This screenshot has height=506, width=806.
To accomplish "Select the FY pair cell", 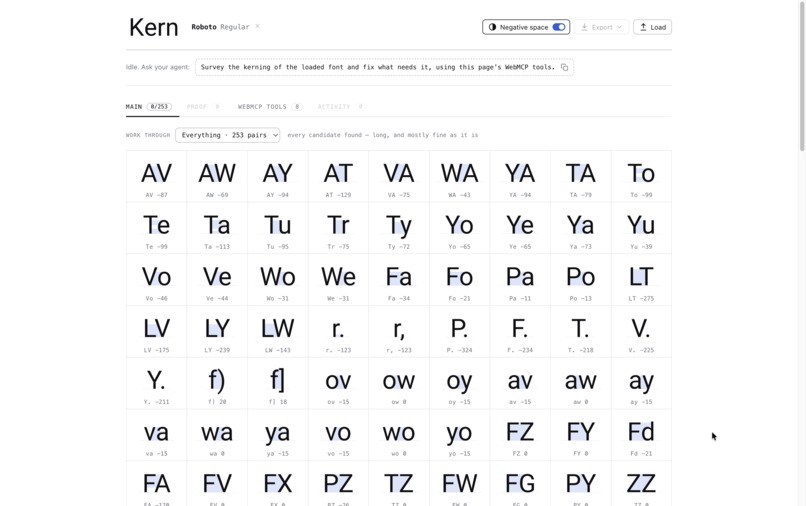I will pyautogui.click(x=581, y=436).
